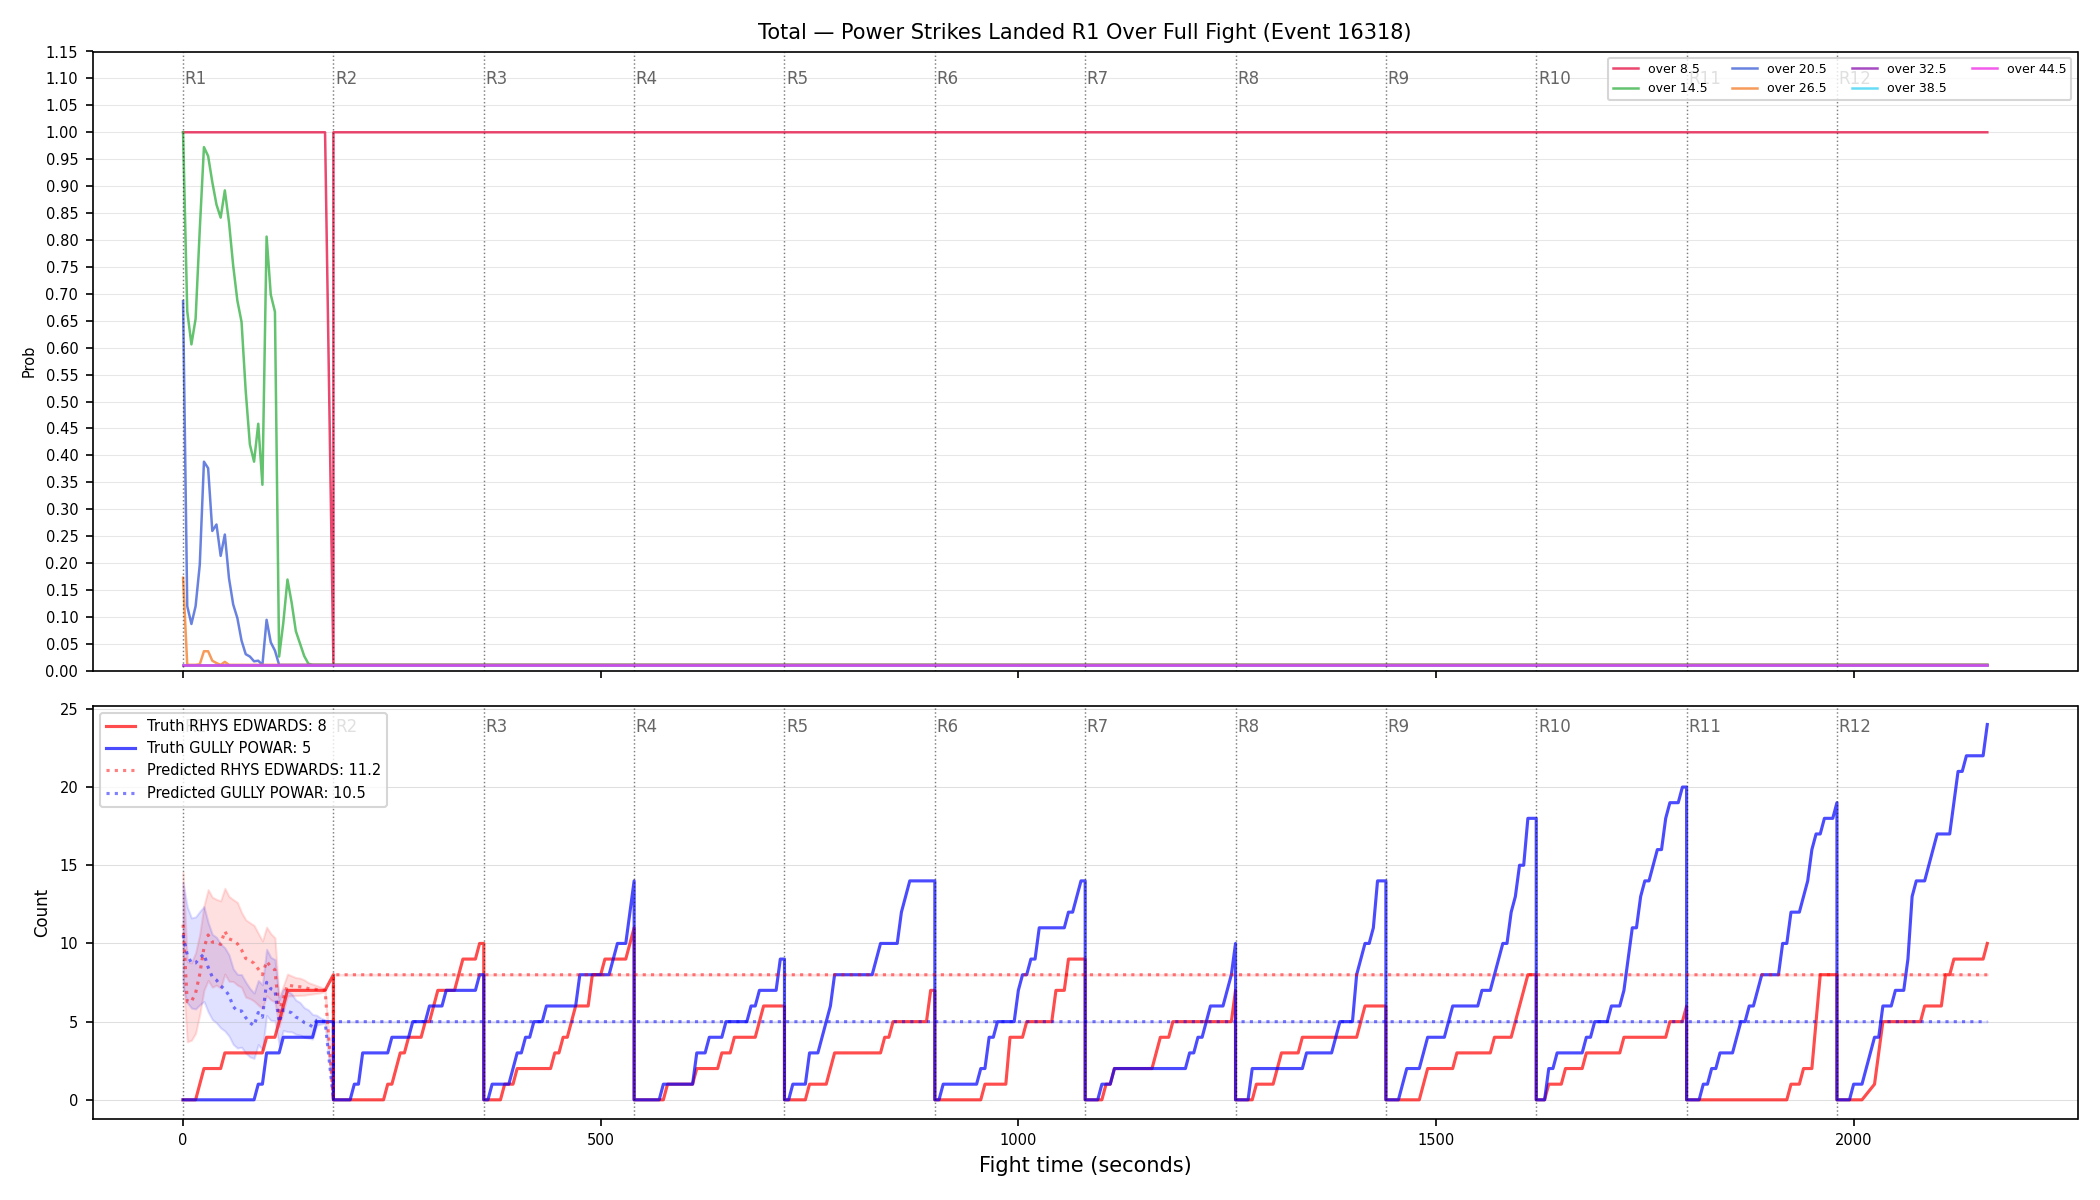Viewport: 2100px width, 1200px height.
Task: Click the 0.25 tick on the Prob axis
Action: coord(63,536)
